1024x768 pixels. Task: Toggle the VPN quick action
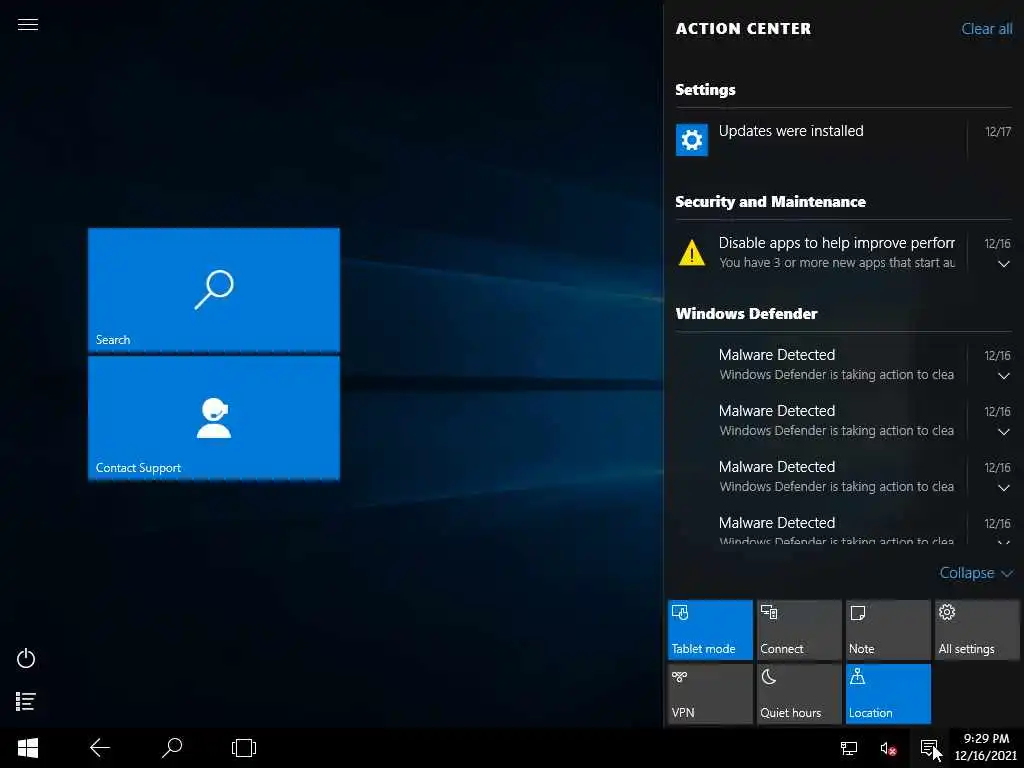(710, 694)
